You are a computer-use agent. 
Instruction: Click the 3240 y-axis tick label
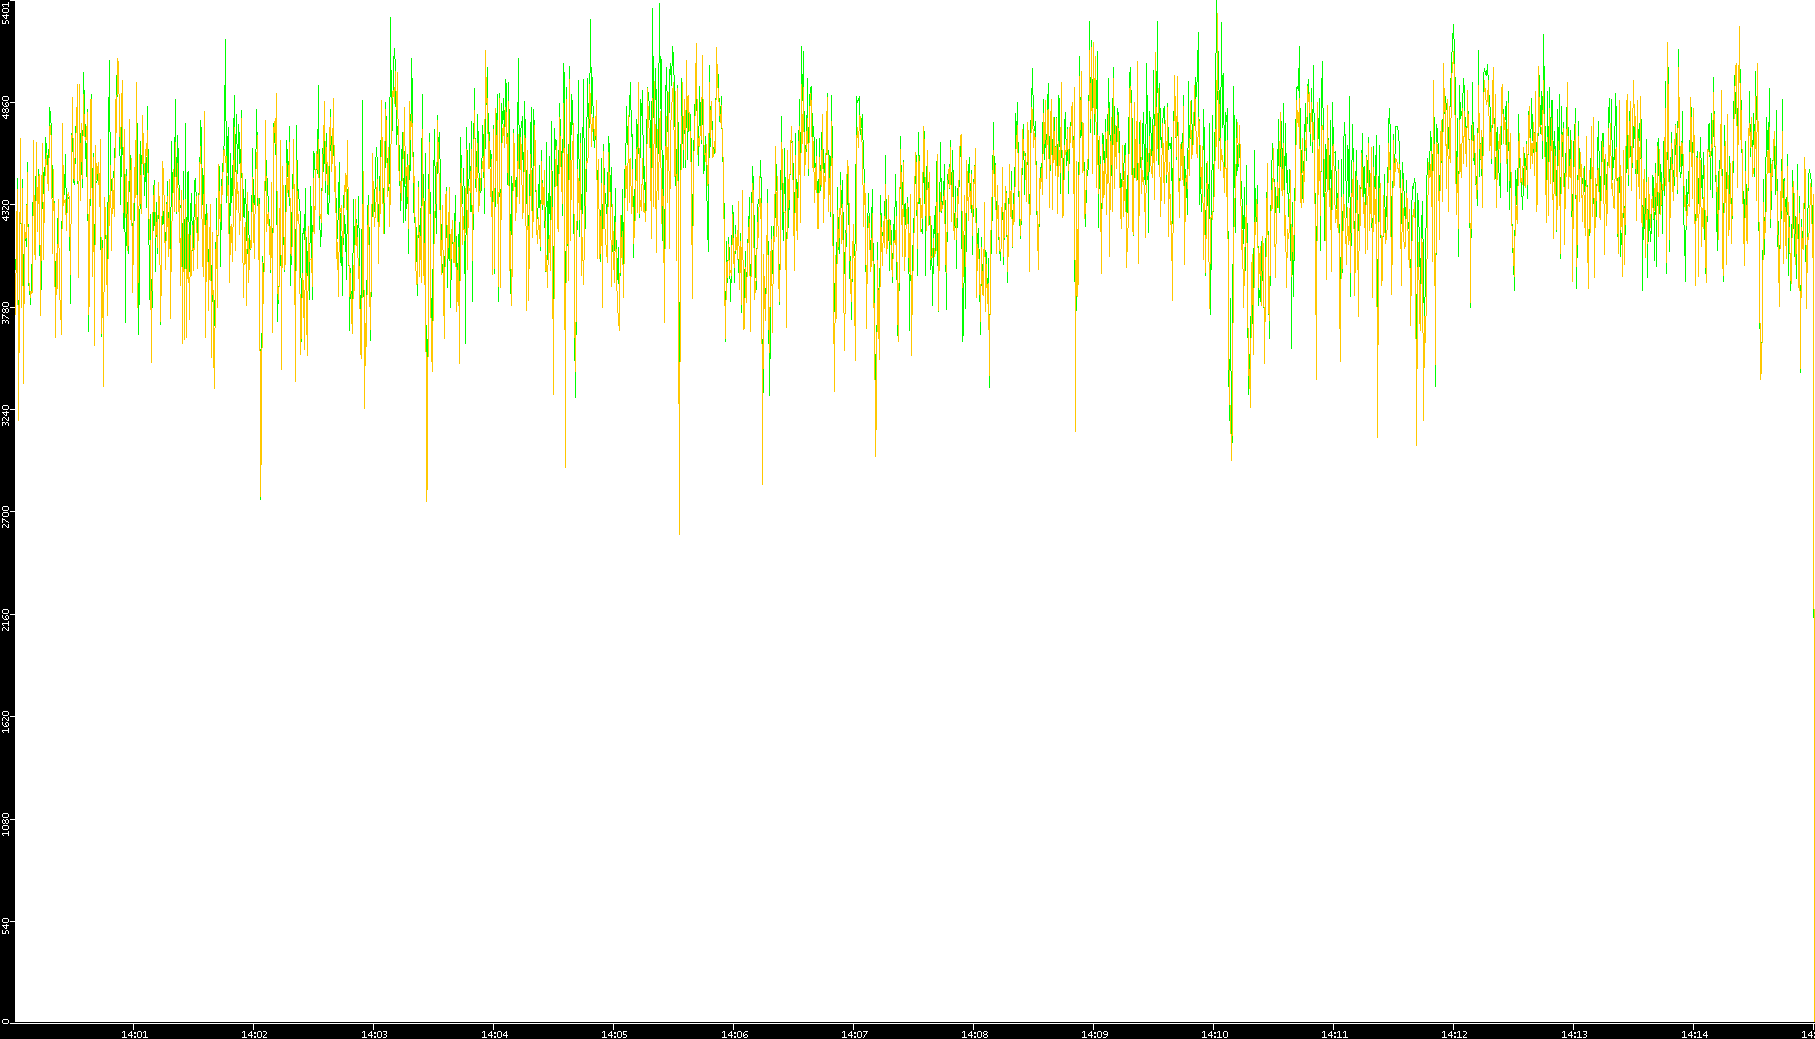tap(6, 415)
